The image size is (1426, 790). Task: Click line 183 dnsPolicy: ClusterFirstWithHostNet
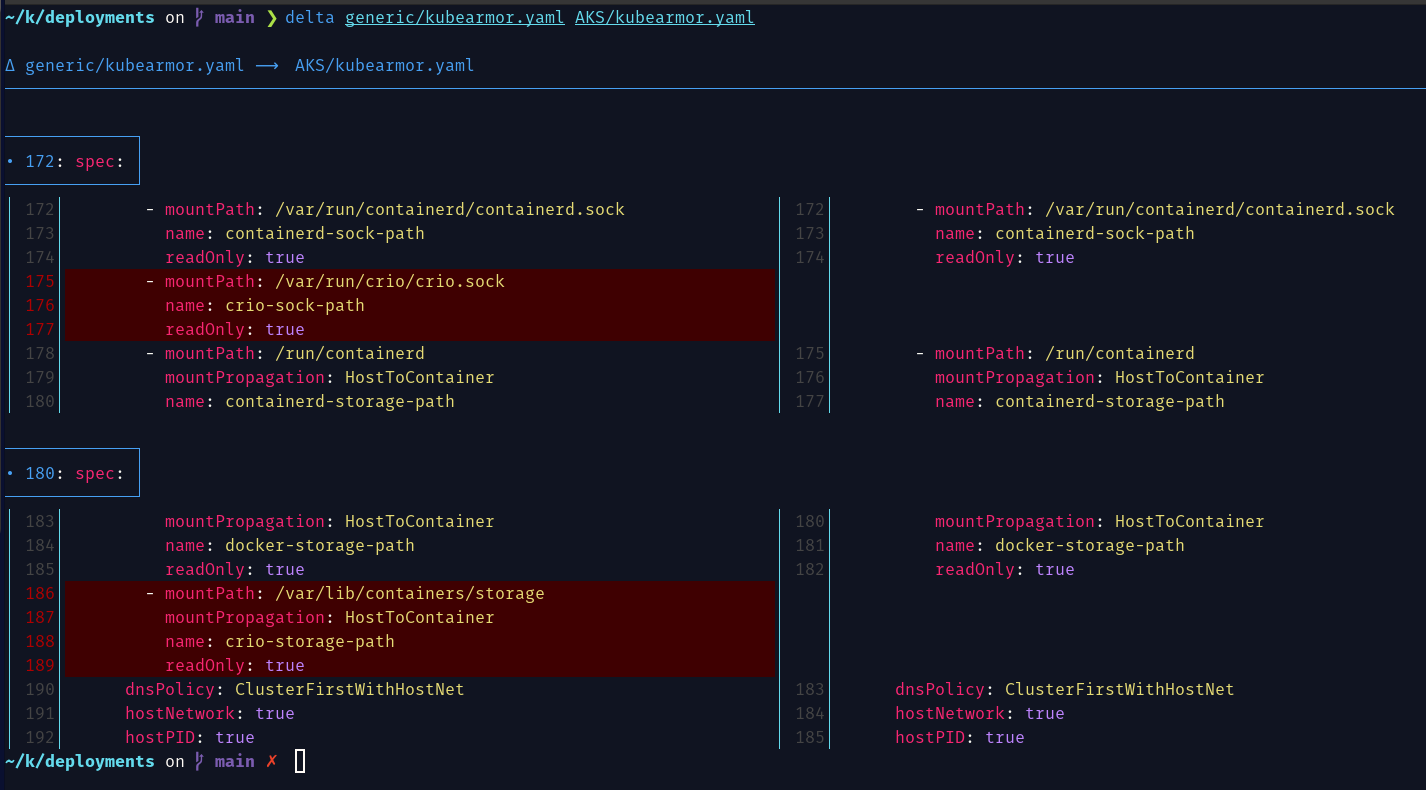pyautogui.click(x=1065, y=690)
